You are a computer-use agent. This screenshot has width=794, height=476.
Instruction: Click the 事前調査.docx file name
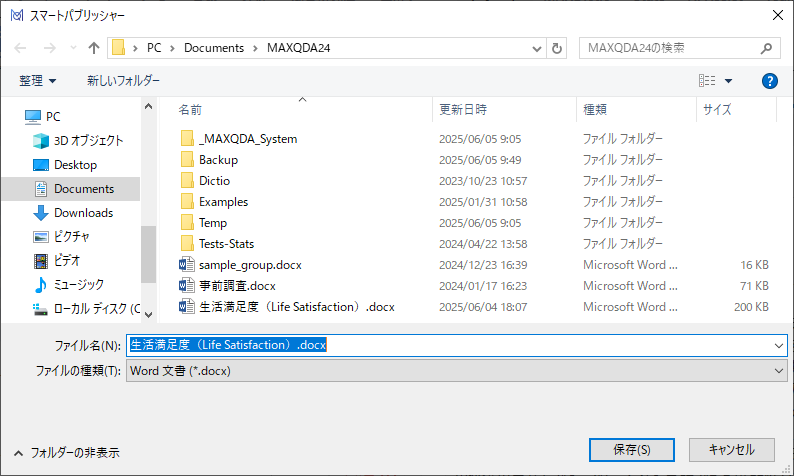point(237,286)
